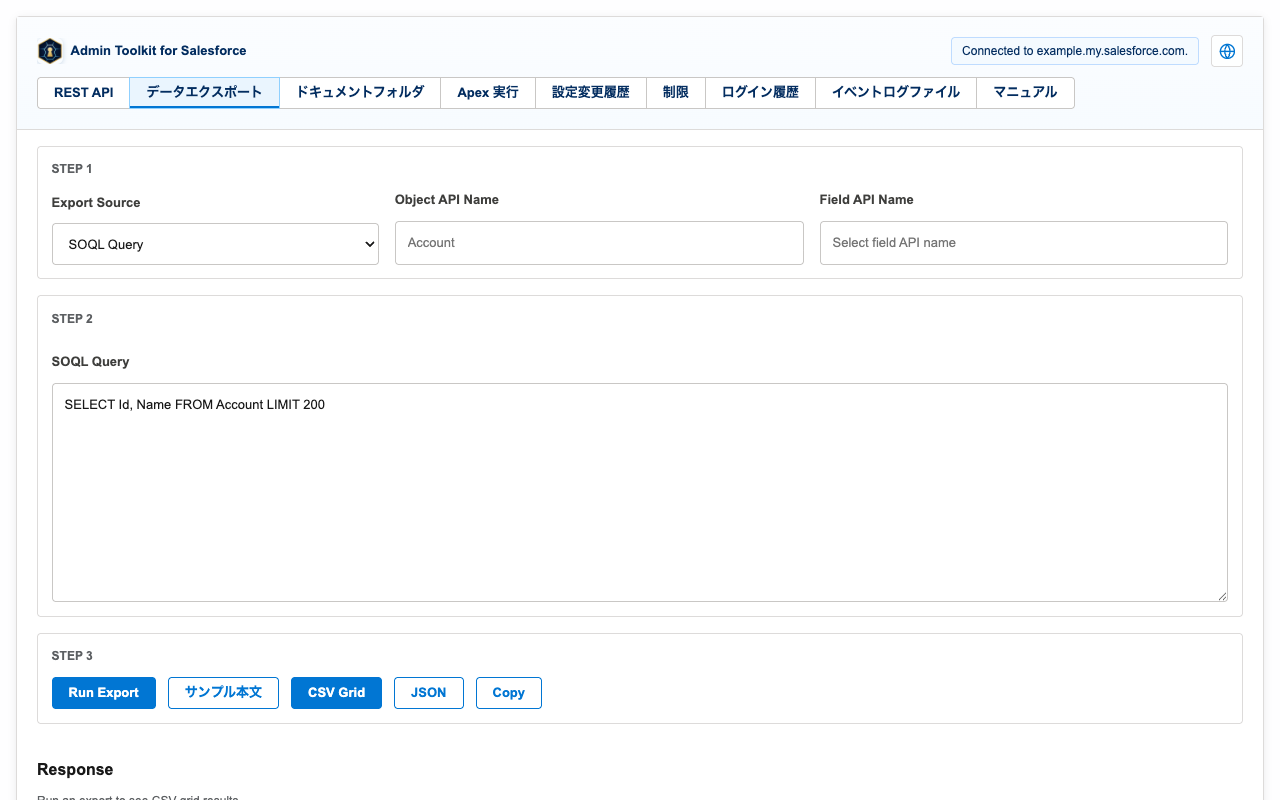
Task: Select the データエクスポート tab
Action: click(x=204, y=93)
